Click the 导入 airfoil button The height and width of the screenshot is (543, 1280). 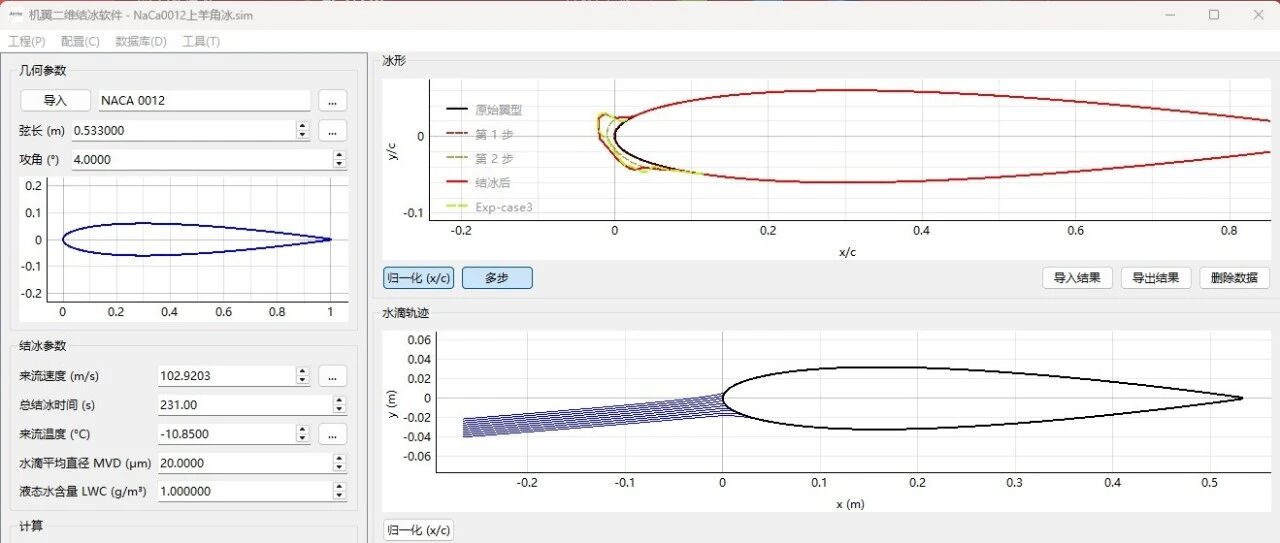tap(54, 100)
